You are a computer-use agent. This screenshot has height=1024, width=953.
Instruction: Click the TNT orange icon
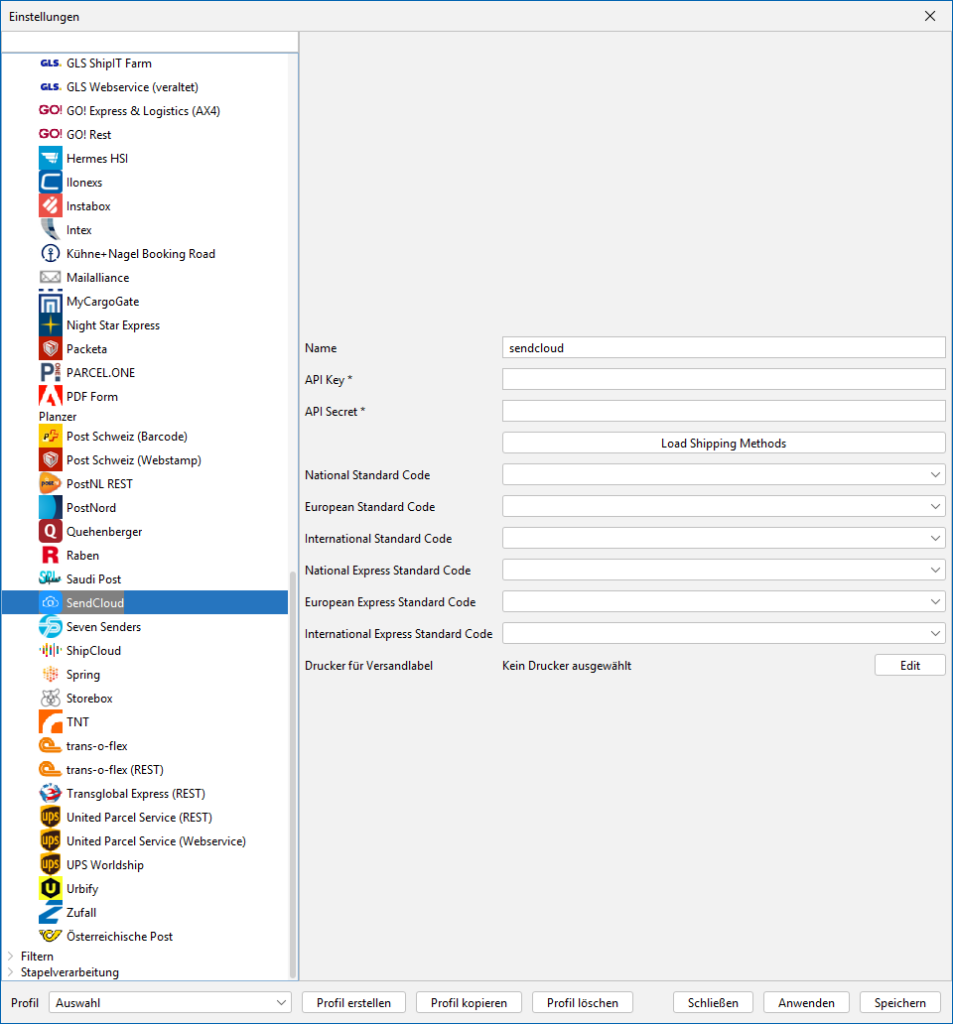[50, 722]
